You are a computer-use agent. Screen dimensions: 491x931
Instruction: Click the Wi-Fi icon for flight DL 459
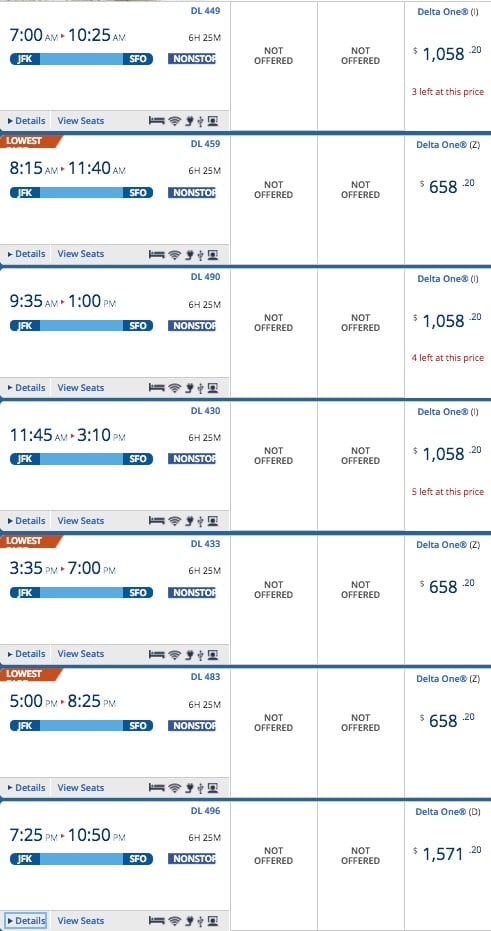[x=174, y=254]
